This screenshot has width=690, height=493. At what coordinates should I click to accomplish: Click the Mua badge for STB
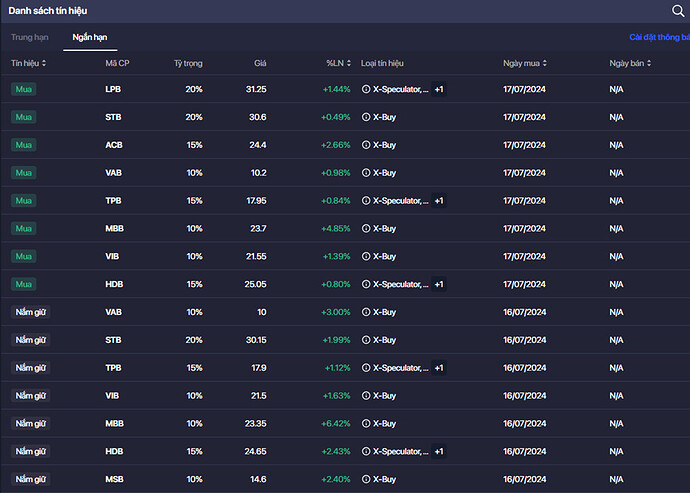(x=24, y=117)
